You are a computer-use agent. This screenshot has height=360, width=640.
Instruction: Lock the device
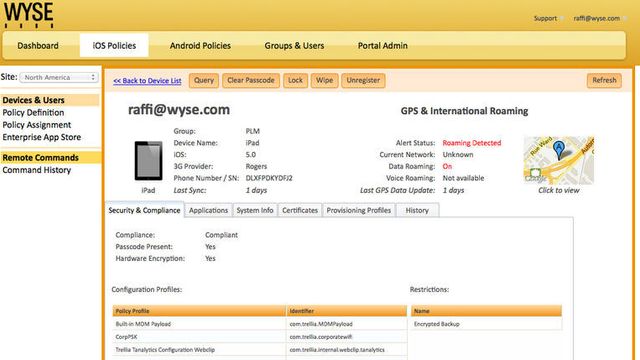[x=295, y=80]
